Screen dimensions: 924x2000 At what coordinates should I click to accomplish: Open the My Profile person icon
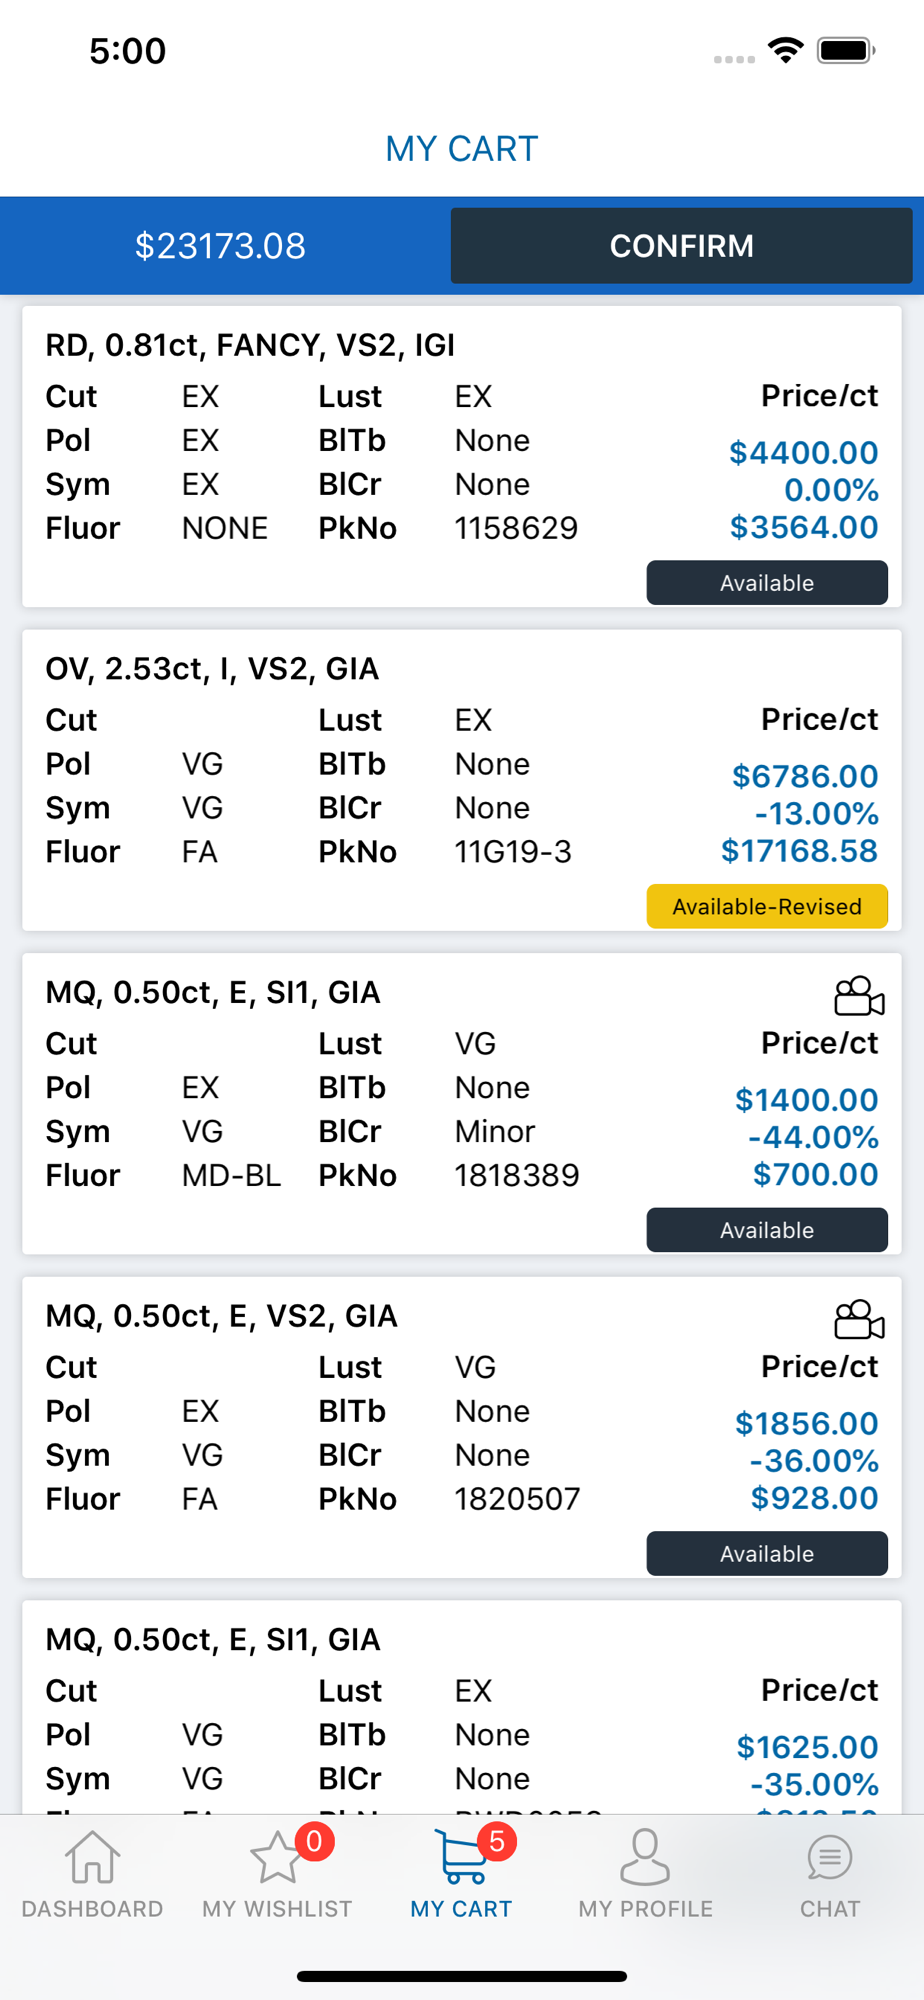click(x=645, y=1857)
